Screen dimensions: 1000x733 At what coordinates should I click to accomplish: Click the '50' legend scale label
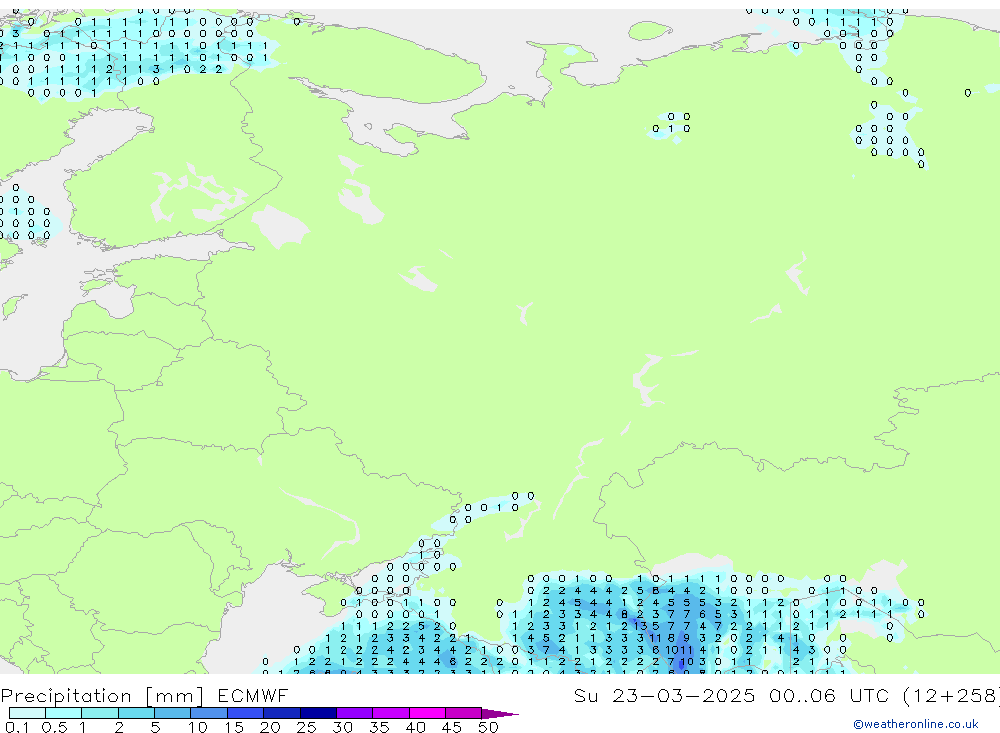(x=488, y=727)
